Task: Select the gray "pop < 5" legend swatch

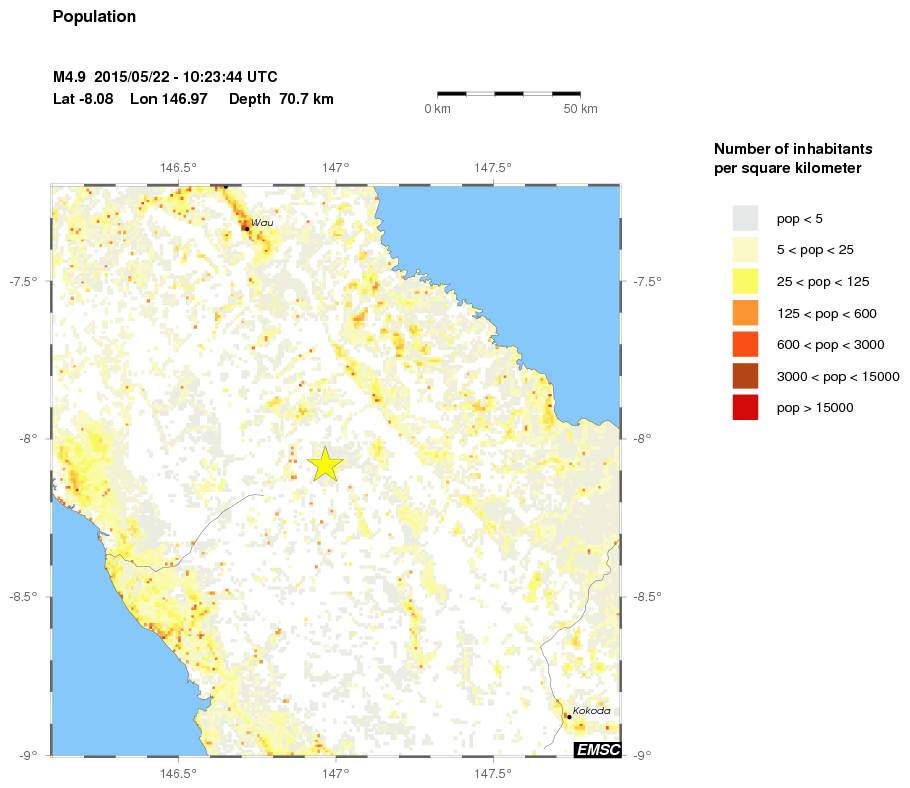Action: point(745,218)
